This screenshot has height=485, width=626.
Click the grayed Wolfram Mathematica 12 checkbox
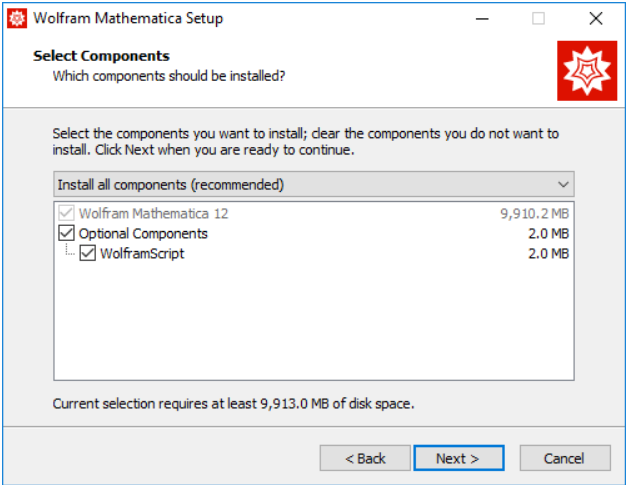pos(67,213)
